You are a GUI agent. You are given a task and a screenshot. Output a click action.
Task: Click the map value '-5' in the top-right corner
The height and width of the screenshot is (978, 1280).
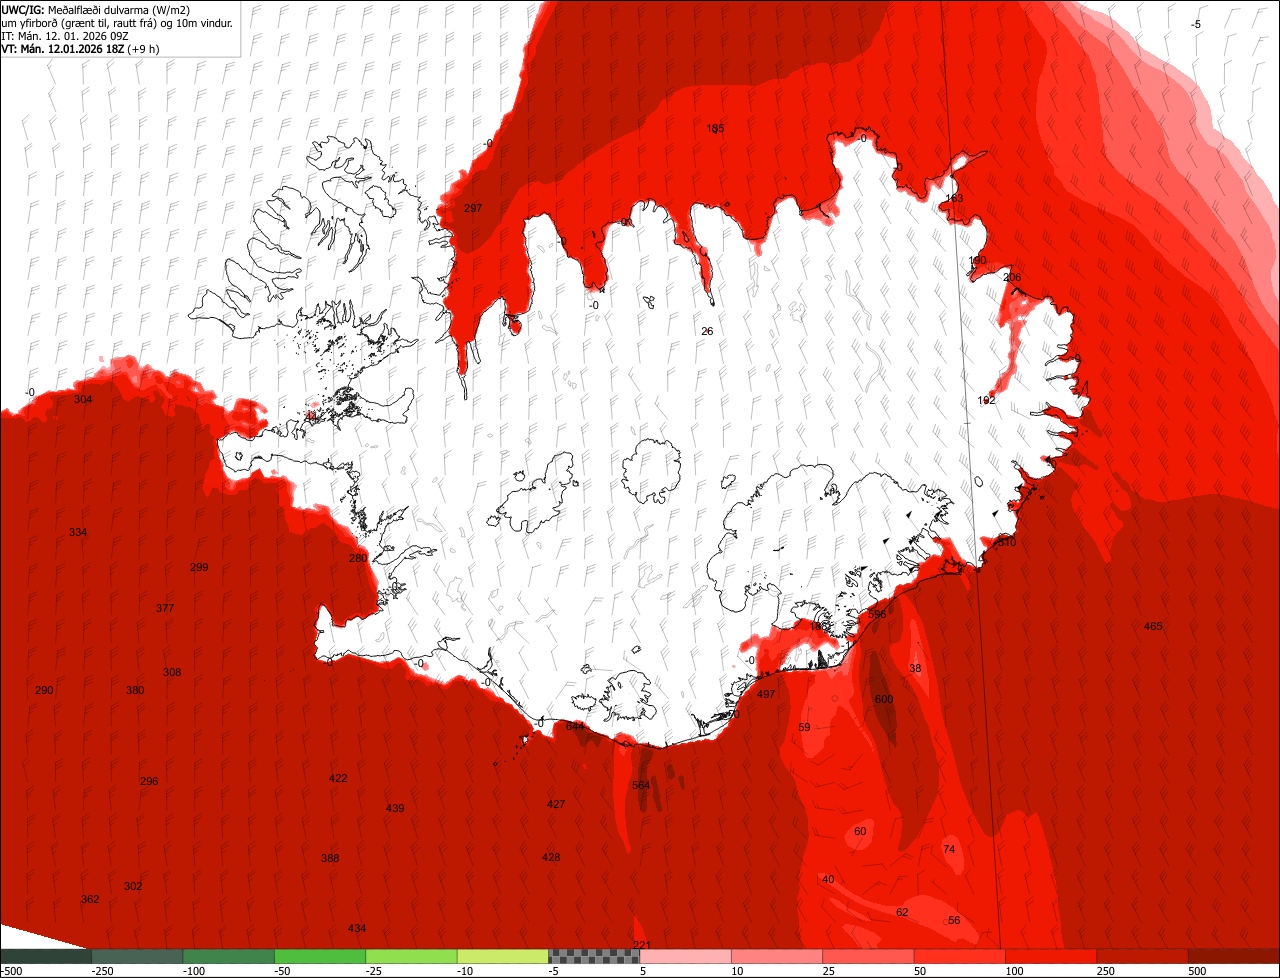pyautogui.click(x=1196, y=24)
